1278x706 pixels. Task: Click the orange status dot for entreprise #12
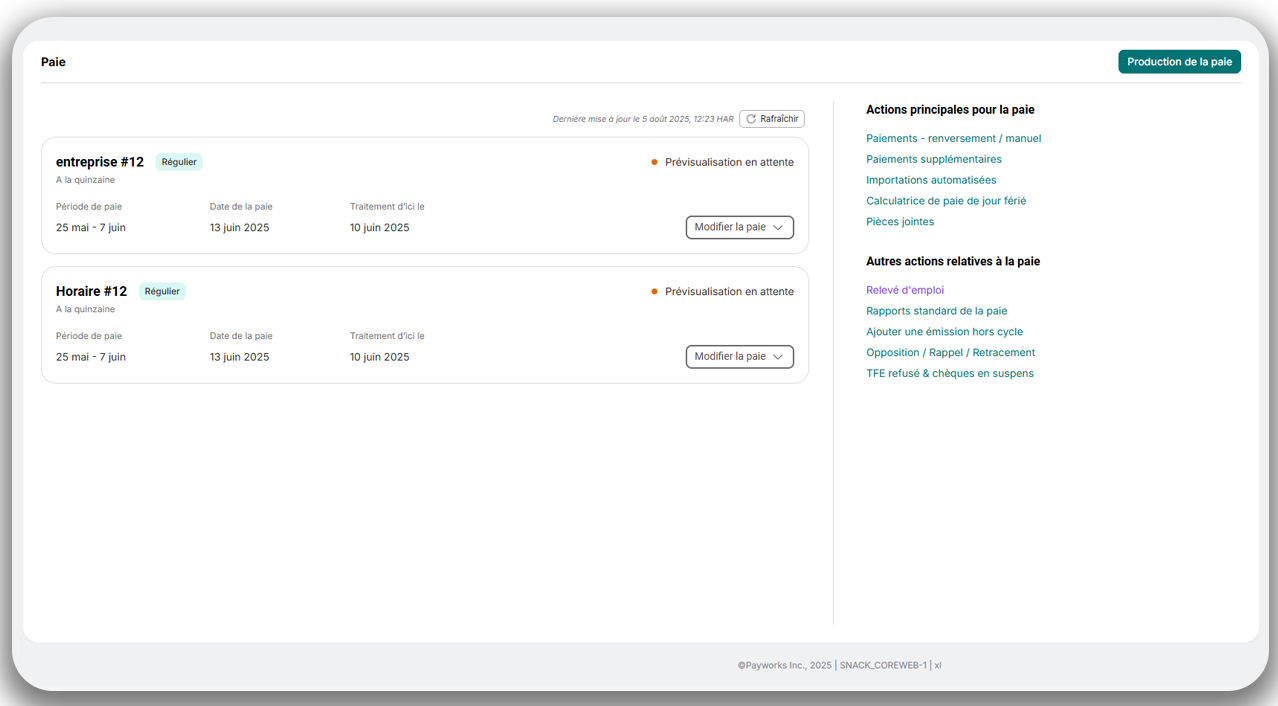pos(654,162)
